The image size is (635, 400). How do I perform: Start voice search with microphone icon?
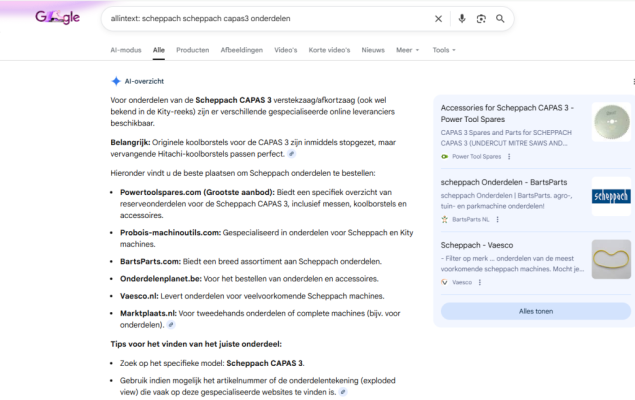462,19
